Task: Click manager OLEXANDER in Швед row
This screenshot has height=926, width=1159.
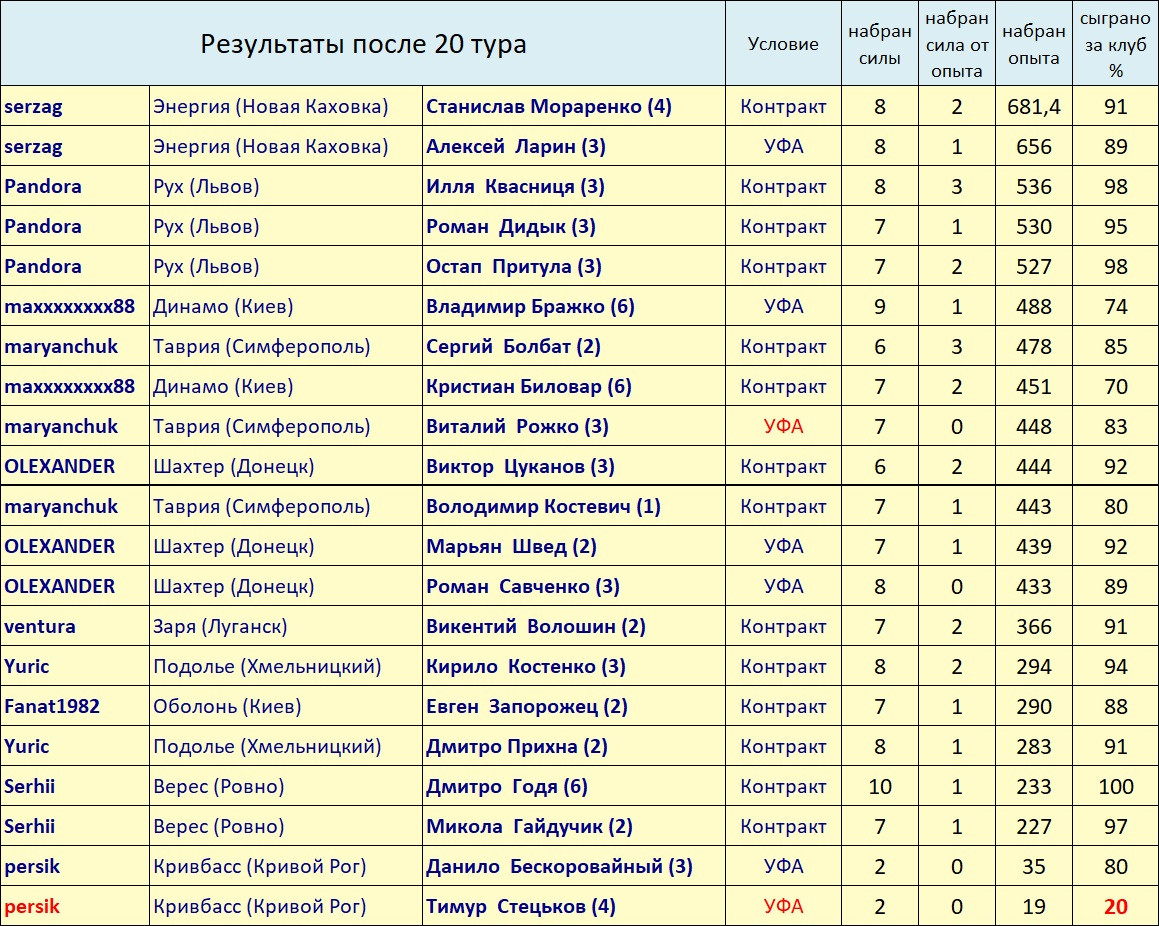Action: pyautogui.click(x=60, y=546)
